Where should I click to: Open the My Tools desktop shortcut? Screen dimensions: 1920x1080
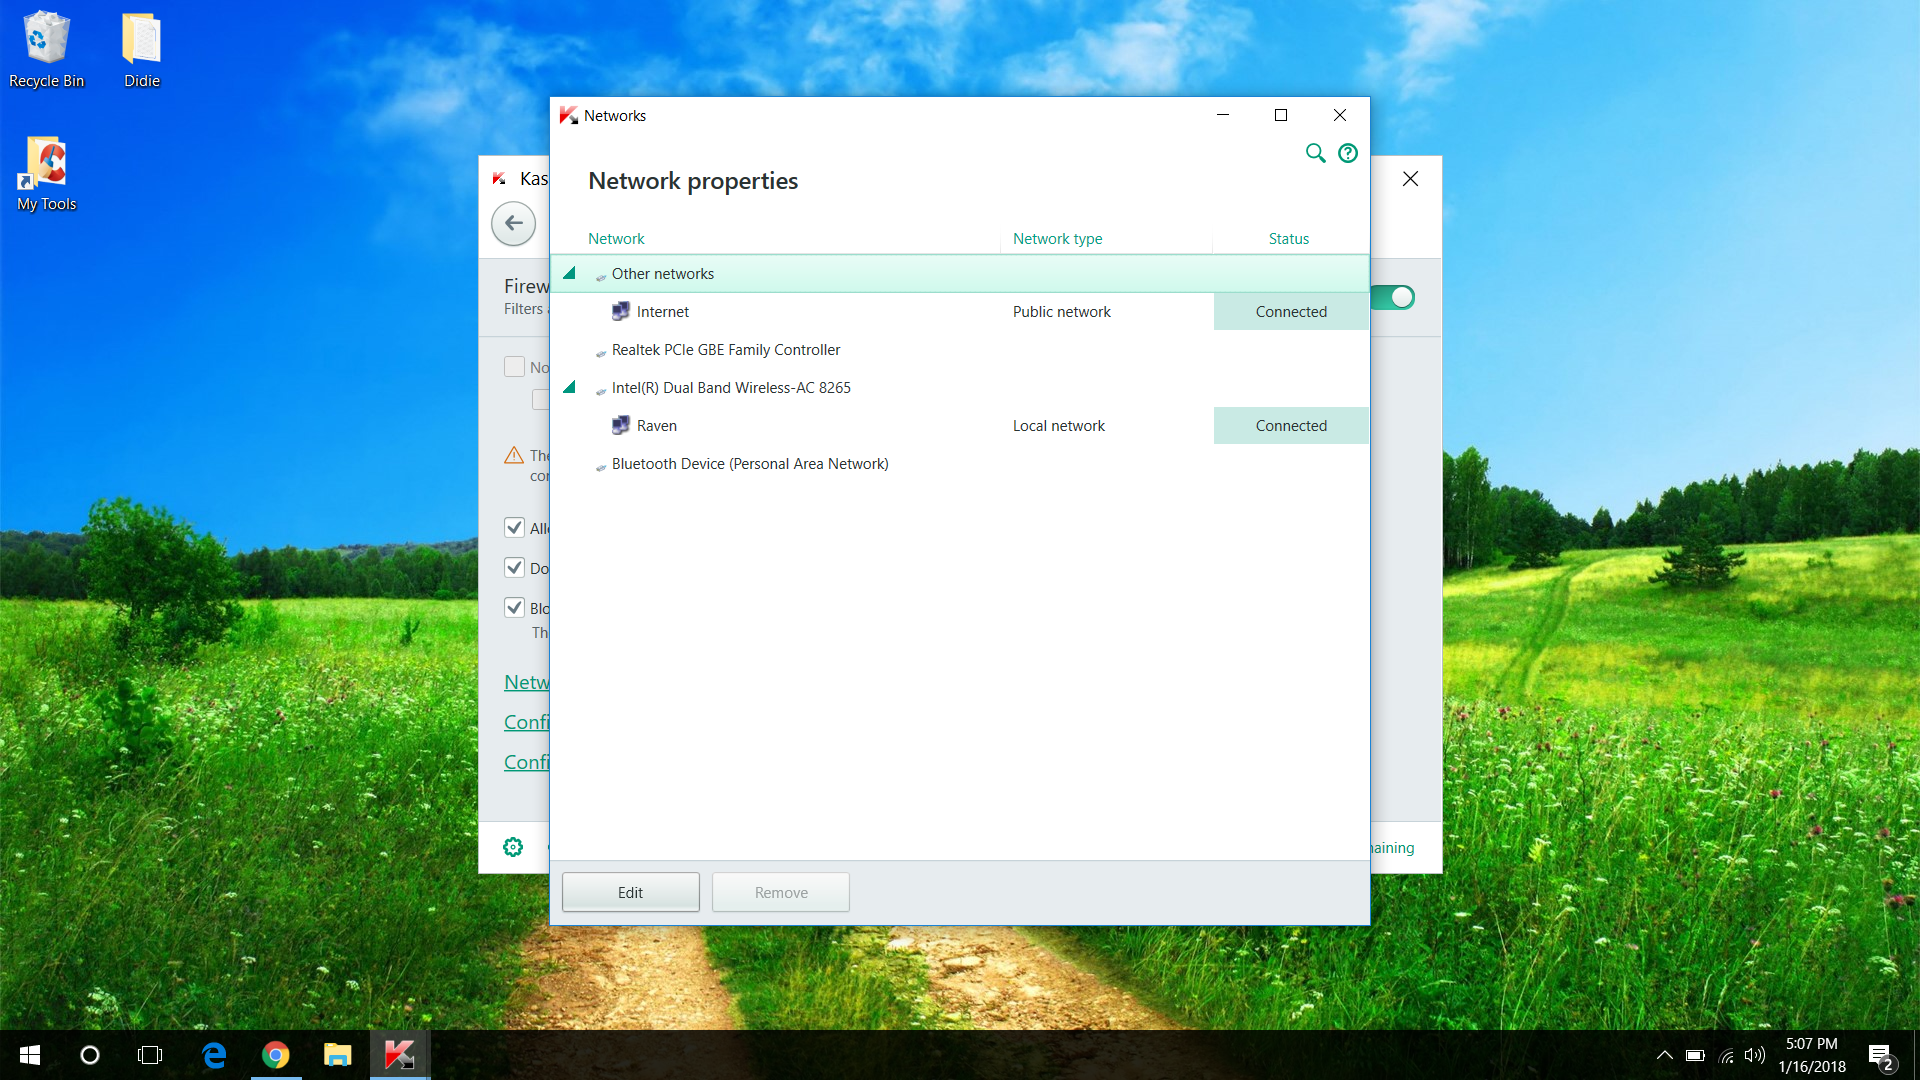point(46,174)
